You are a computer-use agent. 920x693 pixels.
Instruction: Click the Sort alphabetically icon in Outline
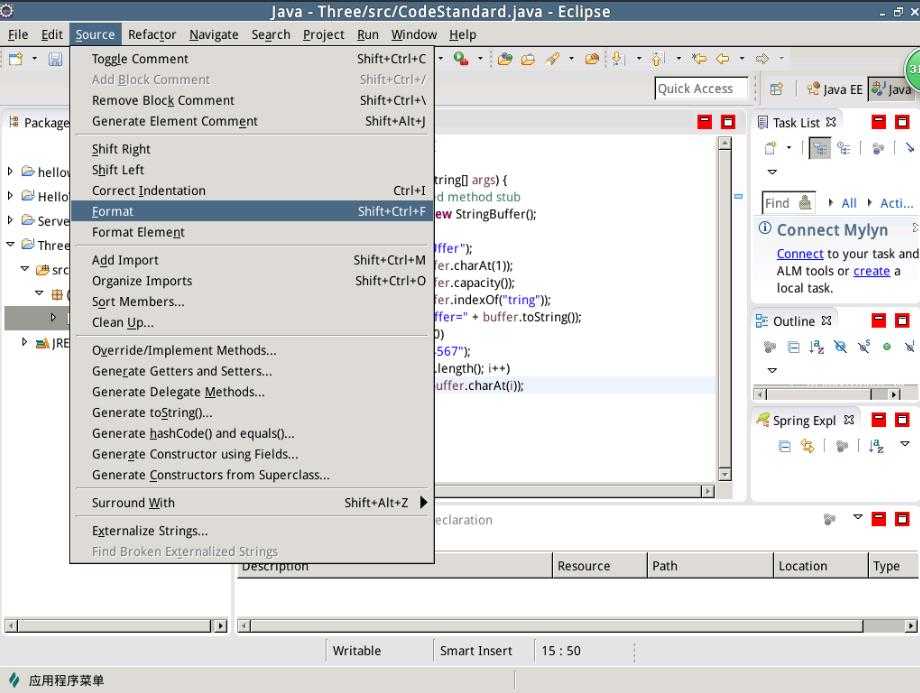[816, 347]
